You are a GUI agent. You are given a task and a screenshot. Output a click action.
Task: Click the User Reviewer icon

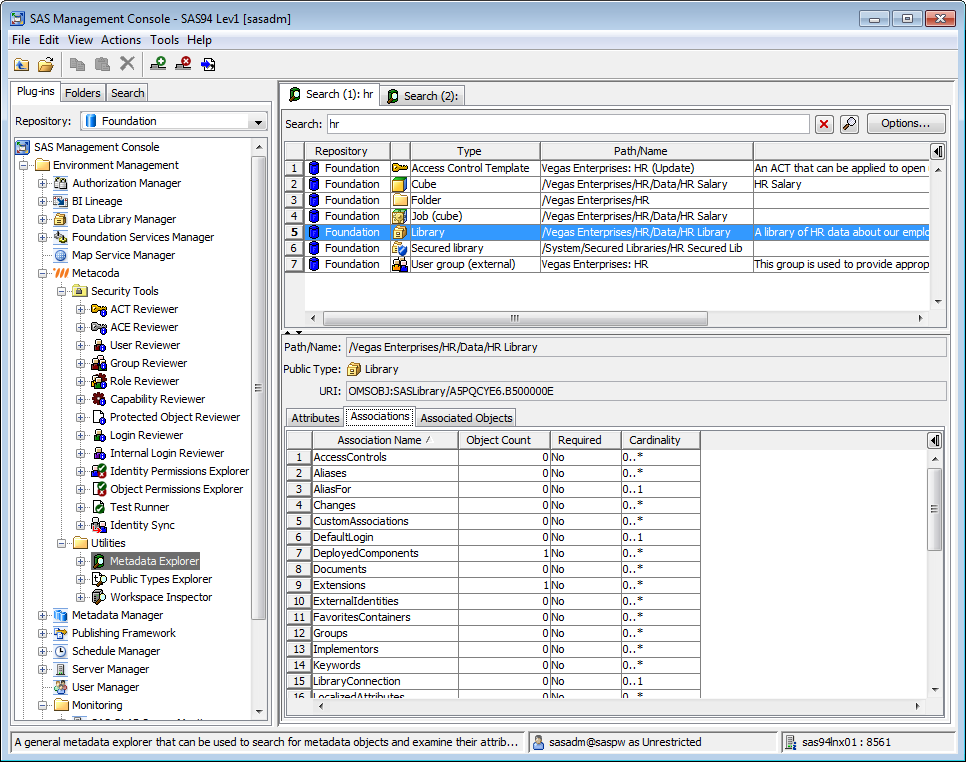tap(99, 345)
